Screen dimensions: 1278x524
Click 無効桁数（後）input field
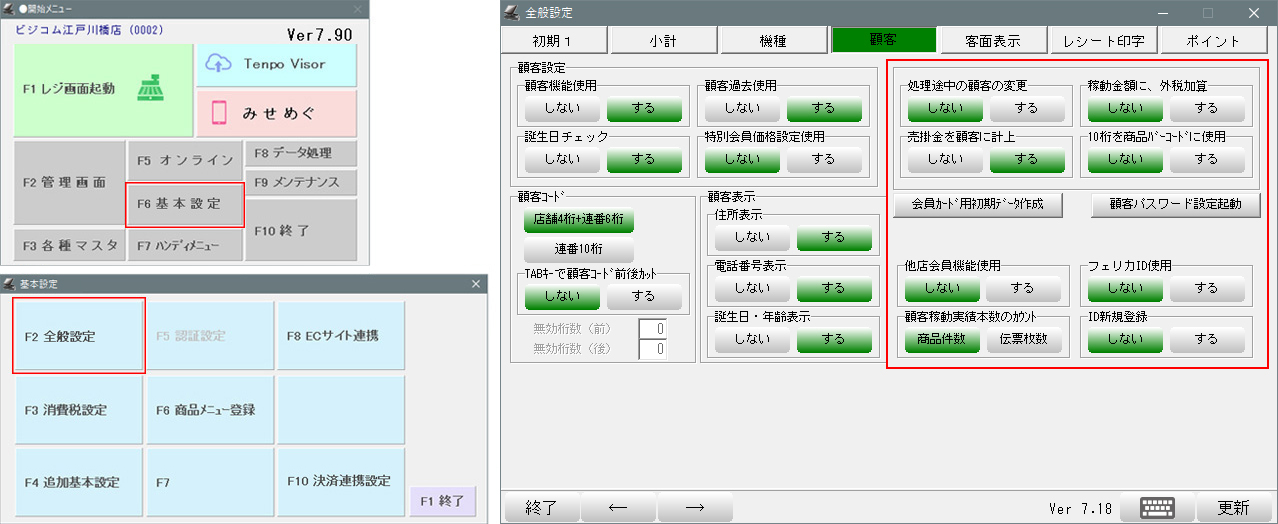point(652,349)
